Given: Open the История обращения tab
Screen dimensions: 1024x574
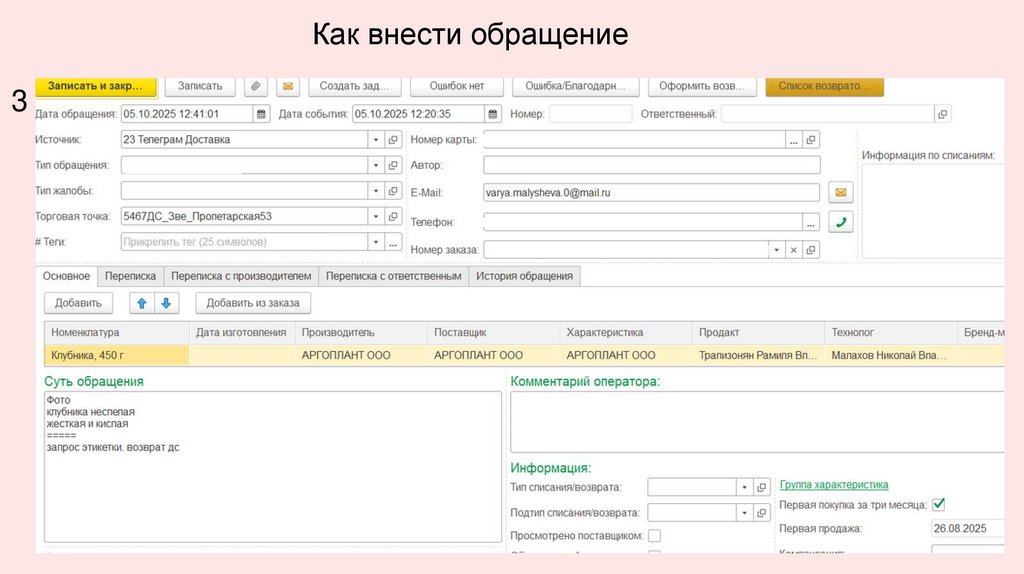Looking at the screenshot, I should [x=524, y=276].
